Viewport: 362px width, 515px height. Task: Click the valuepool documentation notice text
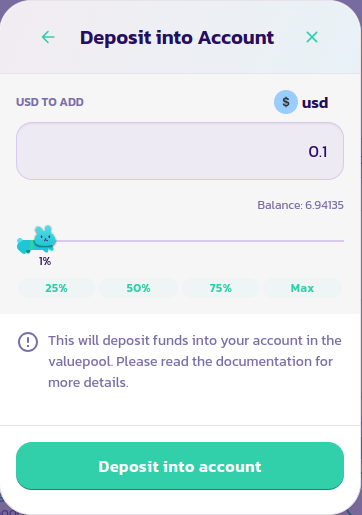[195, 361]
